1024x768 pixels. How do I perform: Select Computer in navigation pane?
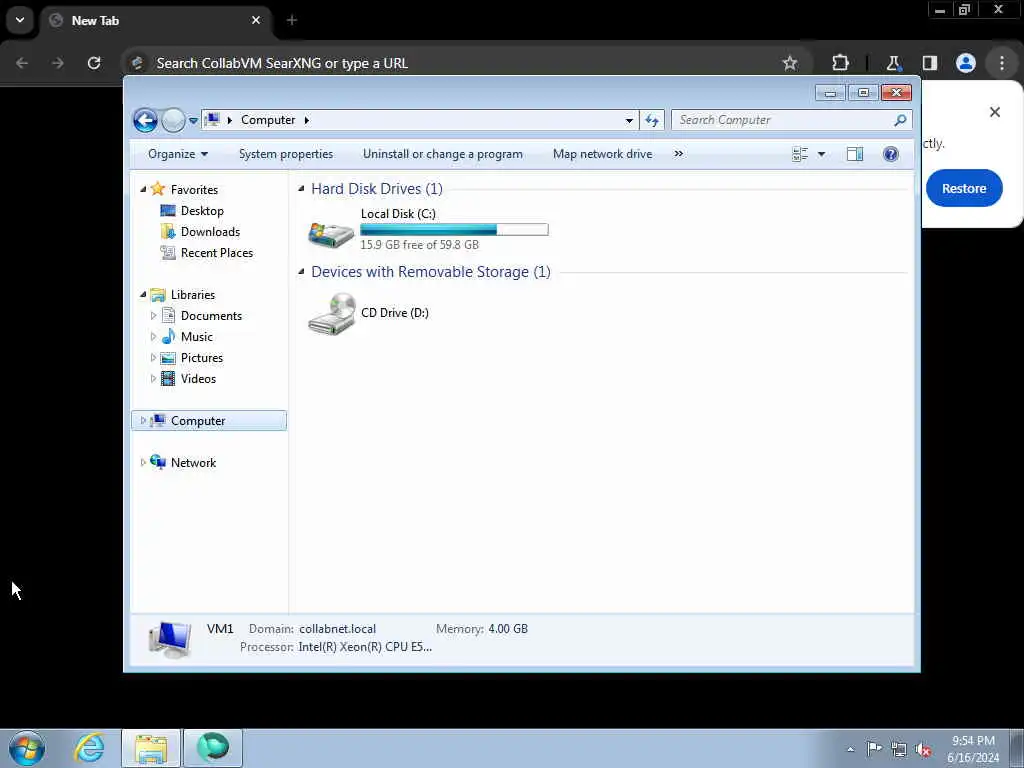[x=198, y=421]
